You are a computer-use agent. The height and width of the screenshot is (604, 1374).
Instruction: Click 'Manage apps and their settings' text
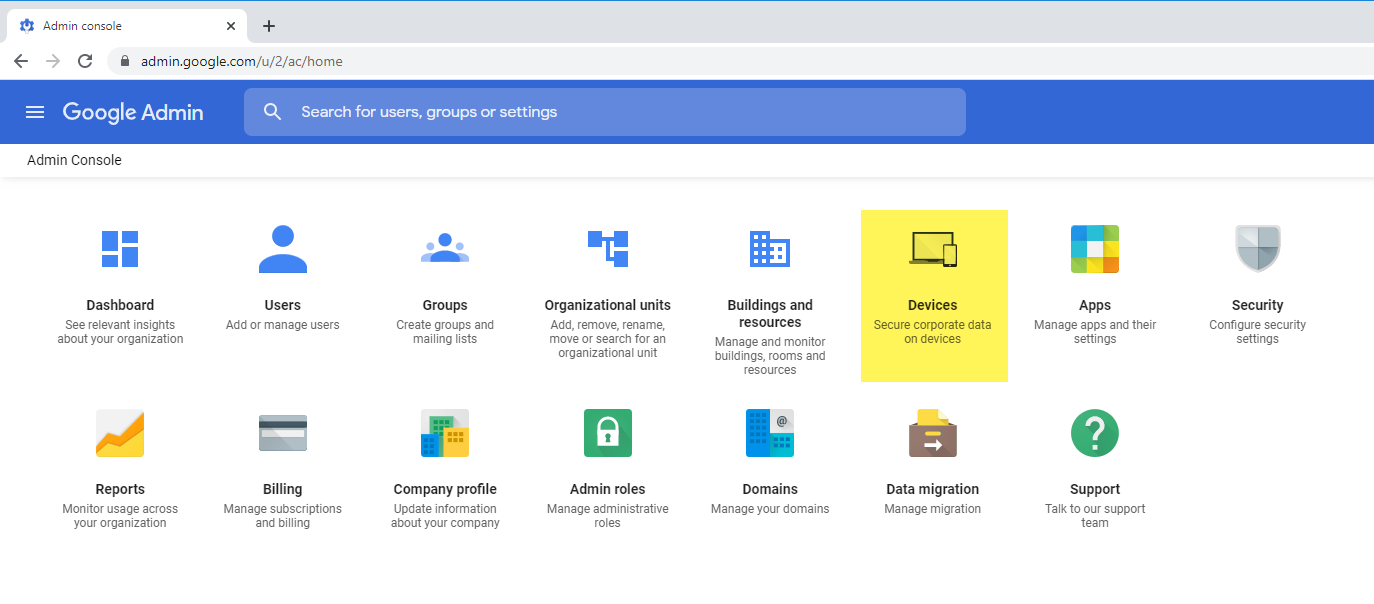coord(1095,332)
